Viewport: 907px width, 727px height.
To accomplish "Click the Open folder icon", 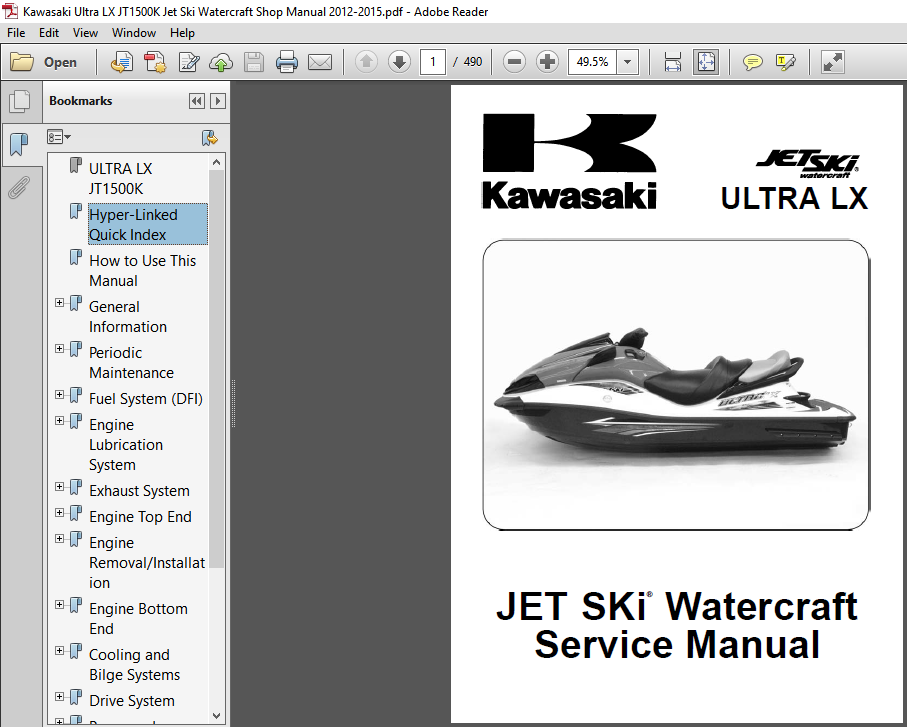I will [22, 62].
